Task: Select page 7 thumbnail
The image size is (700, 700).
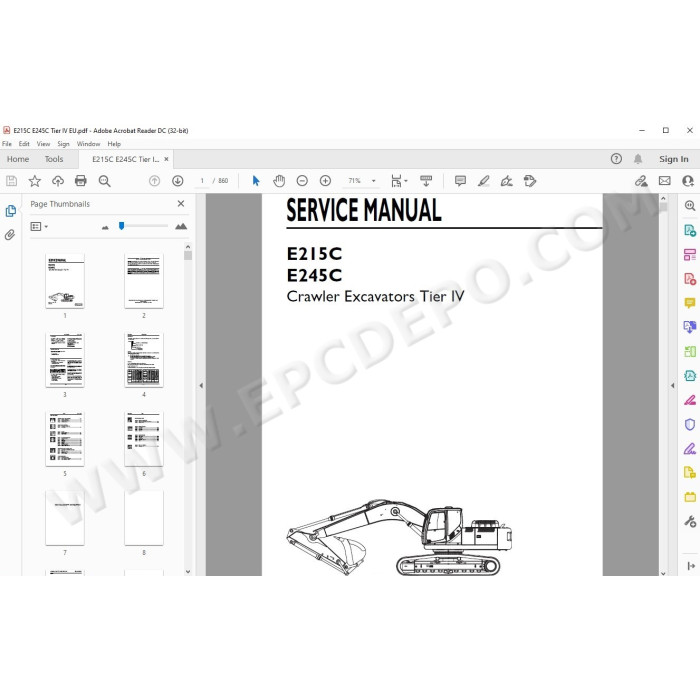Action: pyautogui.click(x=65, y=518)
